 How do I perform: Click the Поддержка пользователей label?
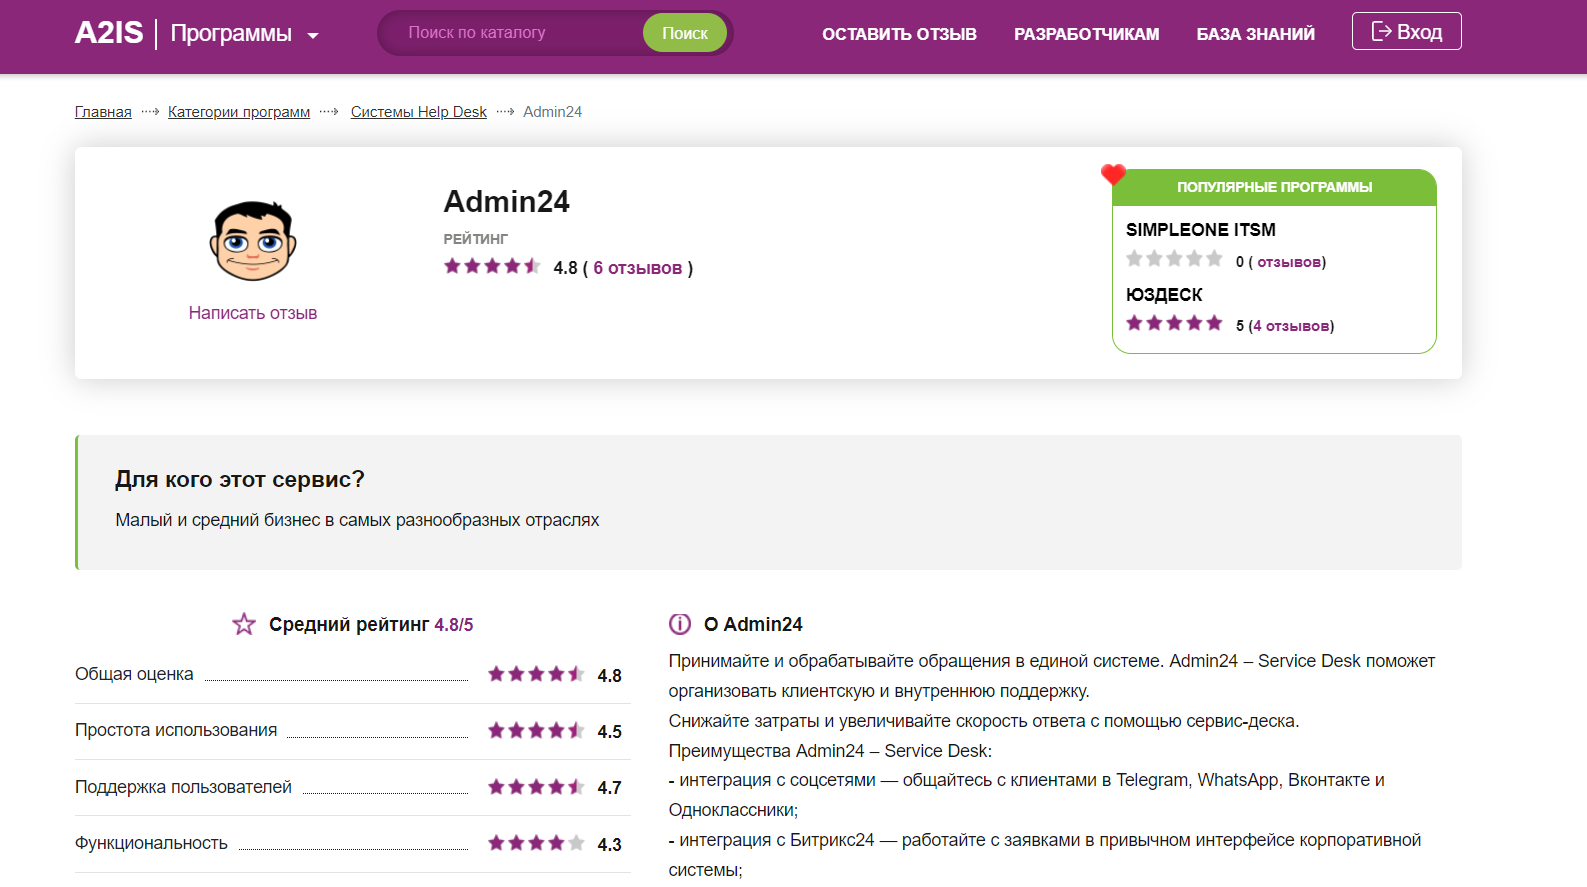(183, 787)
